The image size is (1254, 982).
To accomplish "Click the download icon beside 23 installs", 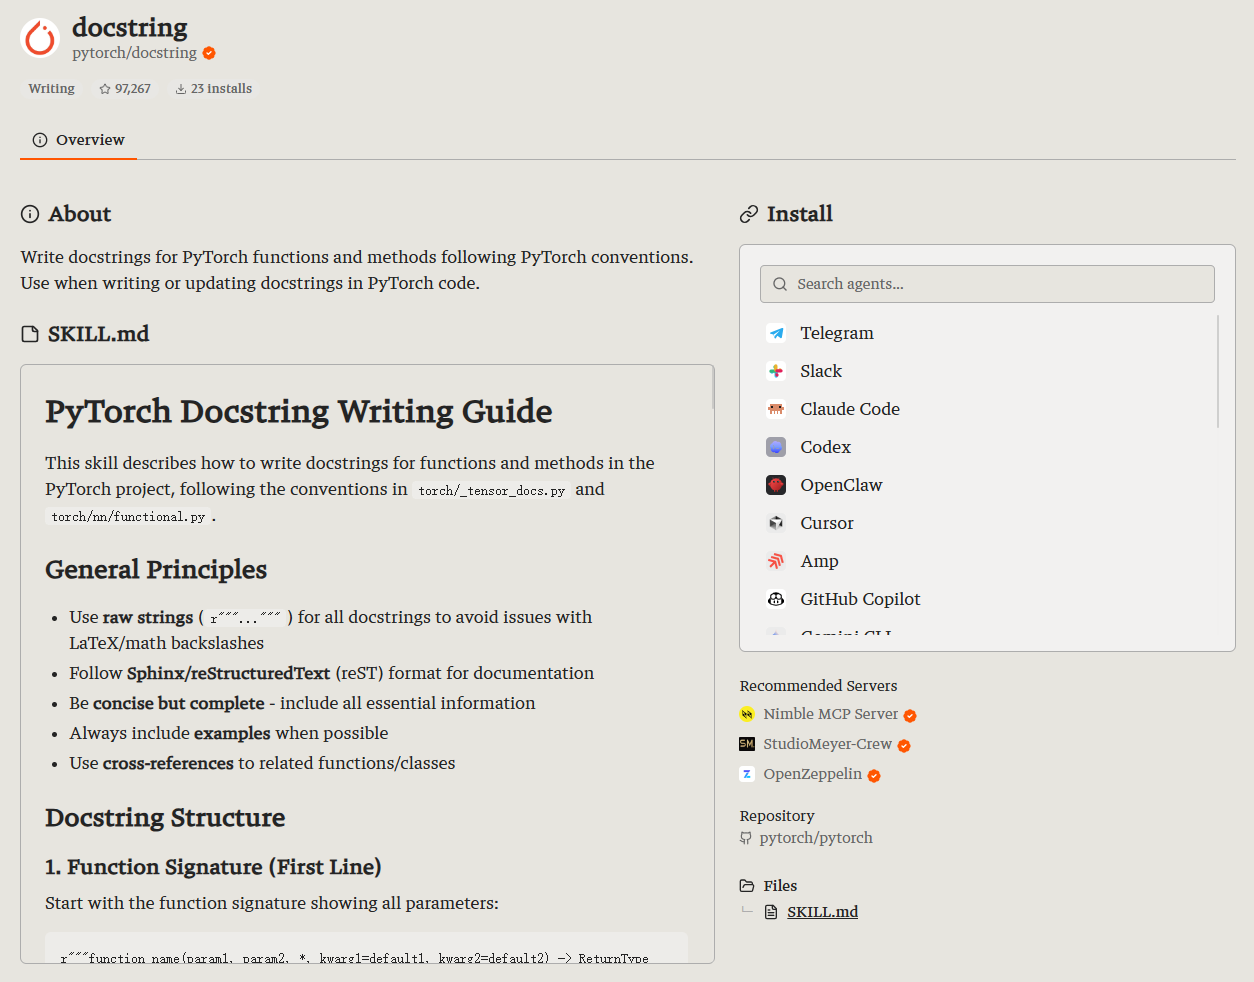I will (181, 89).
